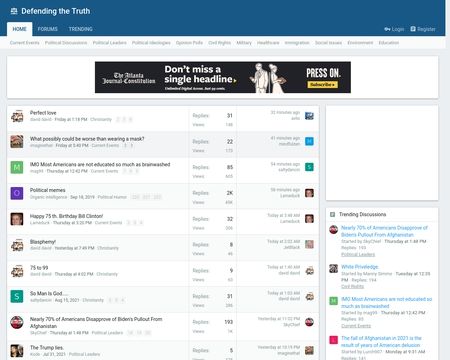
Task: Click Civil Rights link in Trending sidebar
Action: (x=352, y=286)
